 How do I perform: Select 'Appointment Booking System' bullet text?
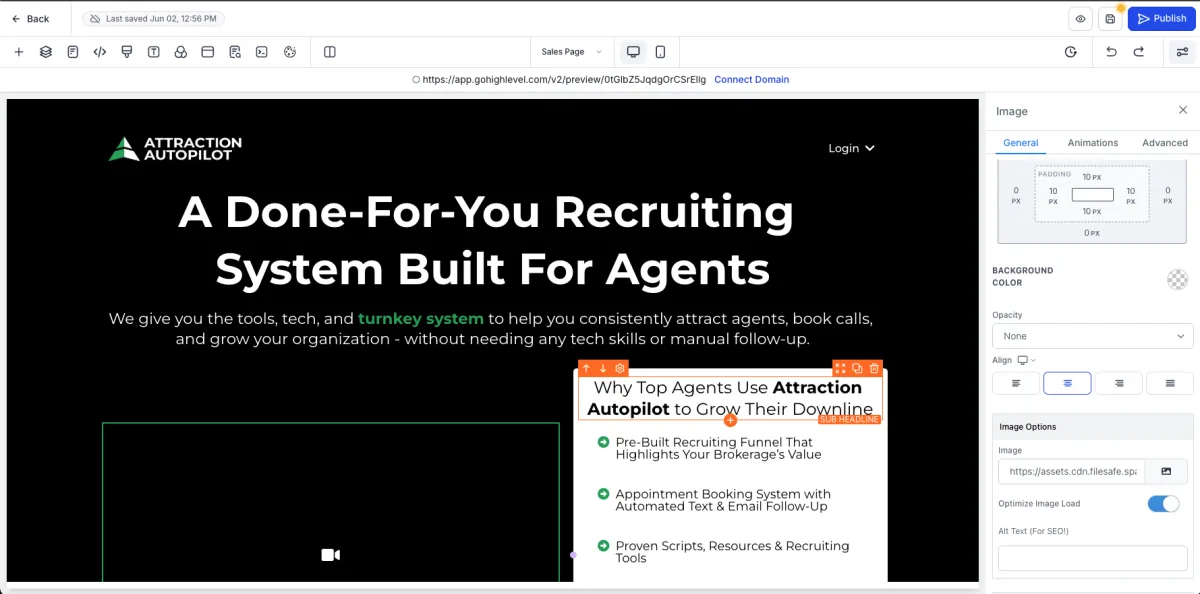click(x=723, y=500)
